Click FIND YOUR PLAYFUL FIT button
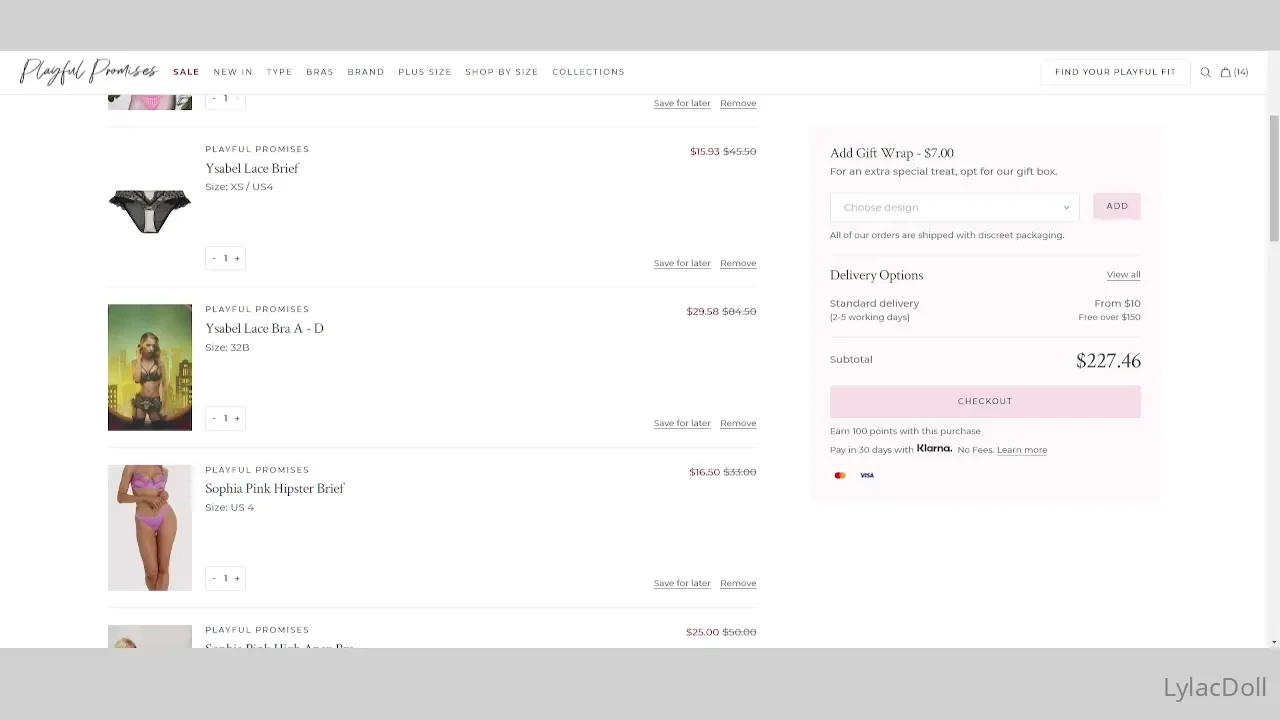The width and height of the screenshot is (1280, 720). coord(1115,72)
